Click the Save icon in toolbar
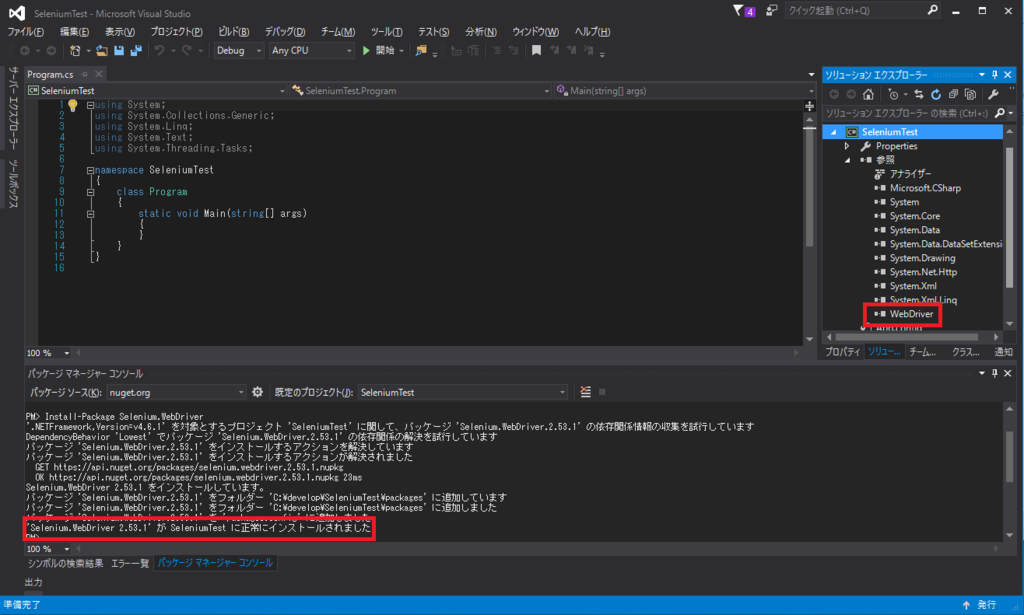The width and height of the screenshot is (1024, 615). [x=119, y=50]
